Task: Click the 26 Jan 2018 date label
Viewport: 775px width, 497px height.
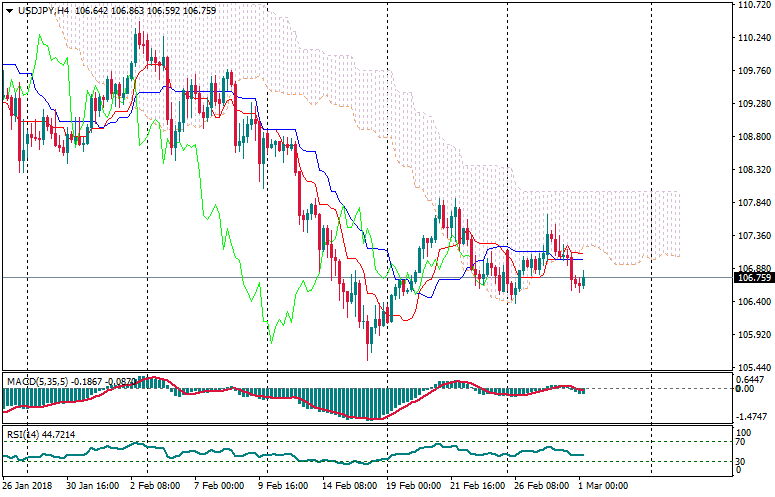Action: pos(29,486)
